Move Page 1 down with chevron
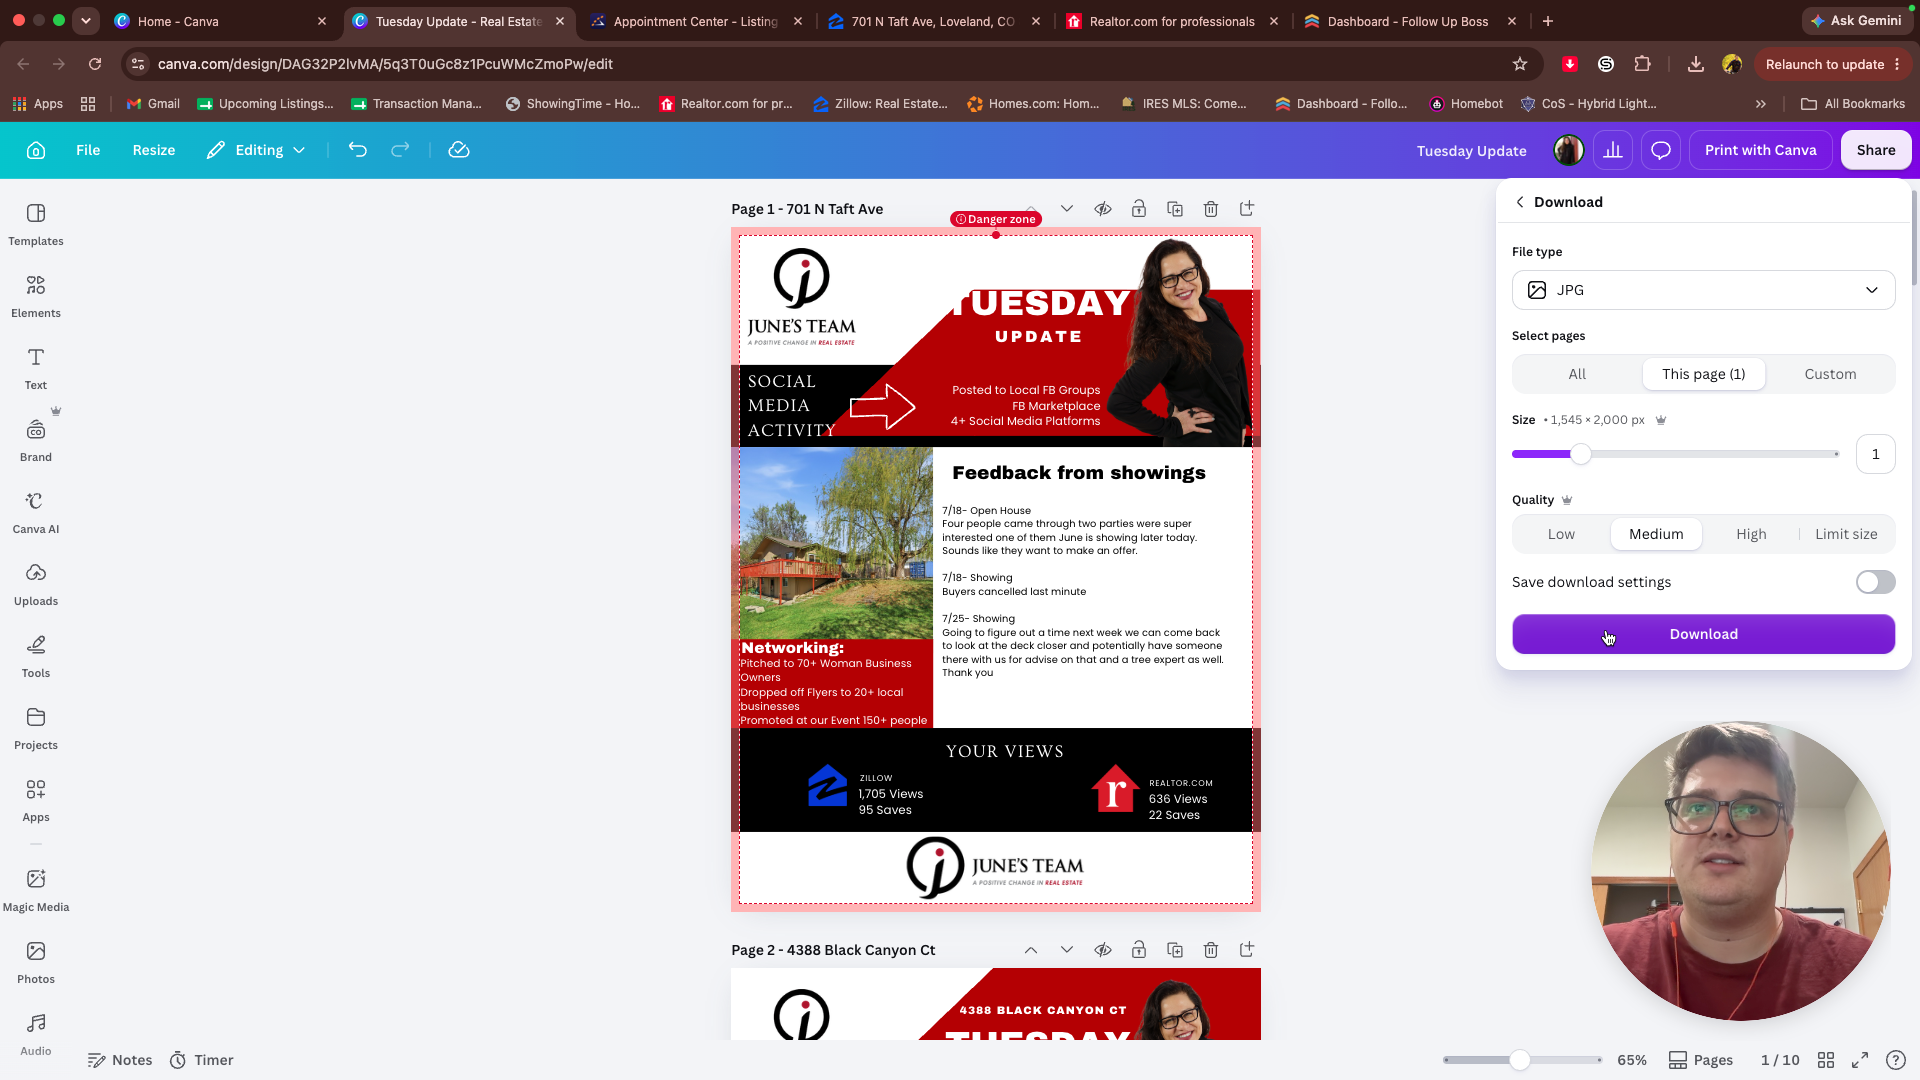Screen dimensions: 1920x1080 [x=1067, y=209]
